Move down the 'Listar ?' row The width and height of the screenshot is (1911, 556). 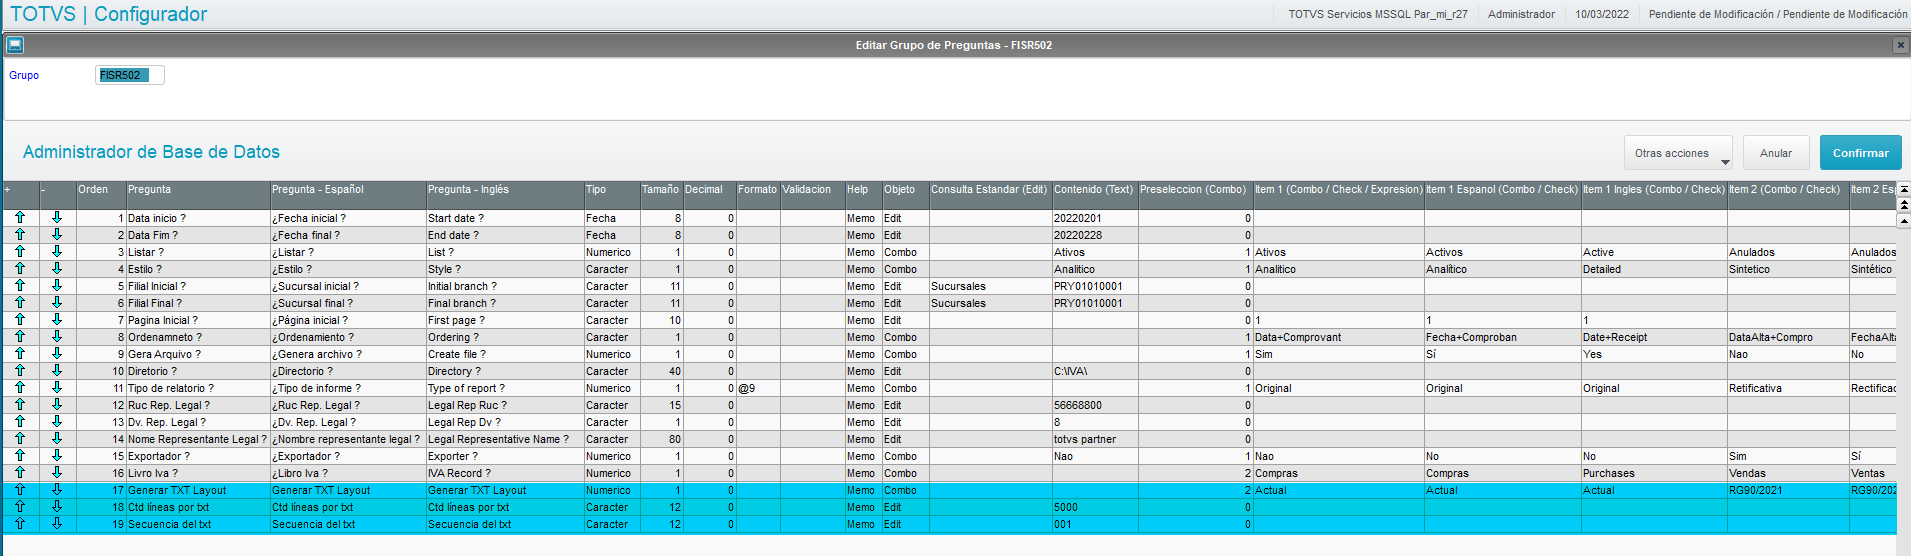57,251
